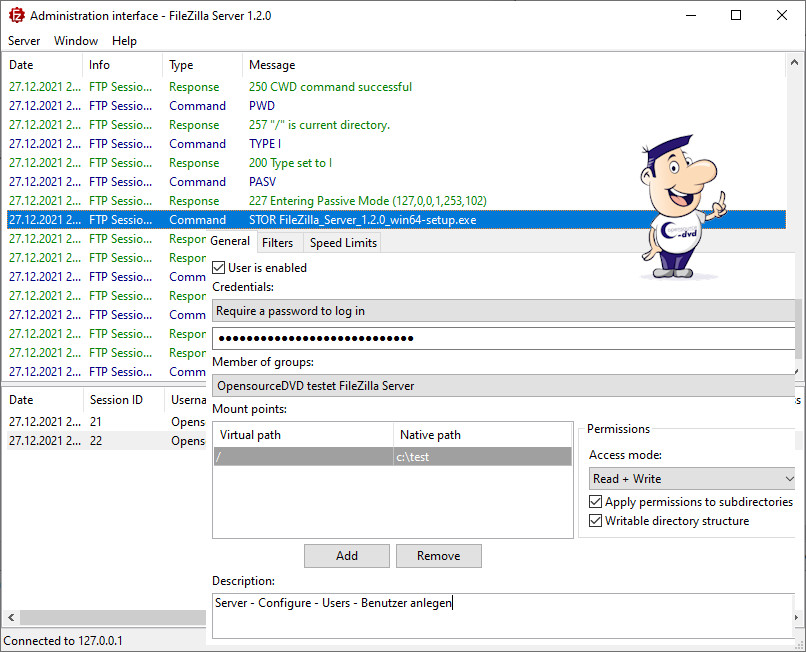Switch to the Filters tab
Image resolution: width=806 pixels, height=652 pixels.
[x=277, y=243]
